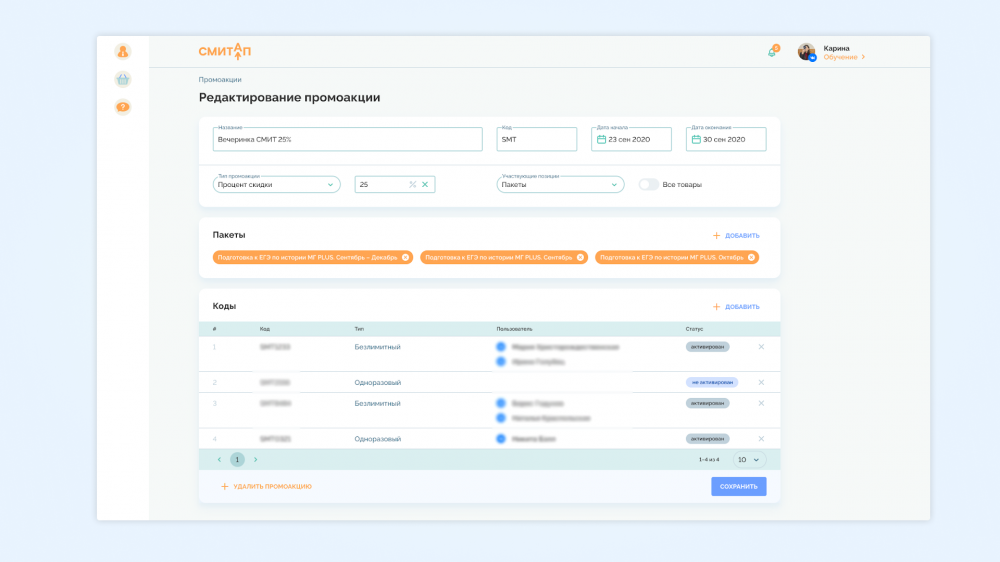Open the start date calendar icon
Screen dimensions: 1000x562
pyautogui.click(x=601, y=139)
